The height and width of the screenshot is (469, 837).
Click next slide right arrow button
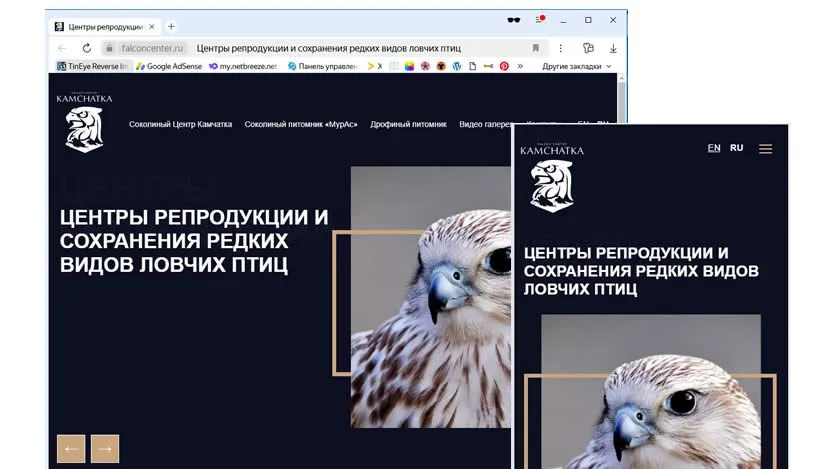tap(105, 449)
